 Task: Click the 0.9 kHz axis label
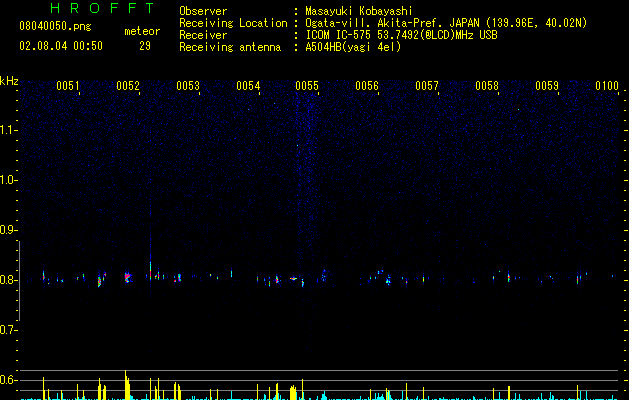(x=8, y=230)
